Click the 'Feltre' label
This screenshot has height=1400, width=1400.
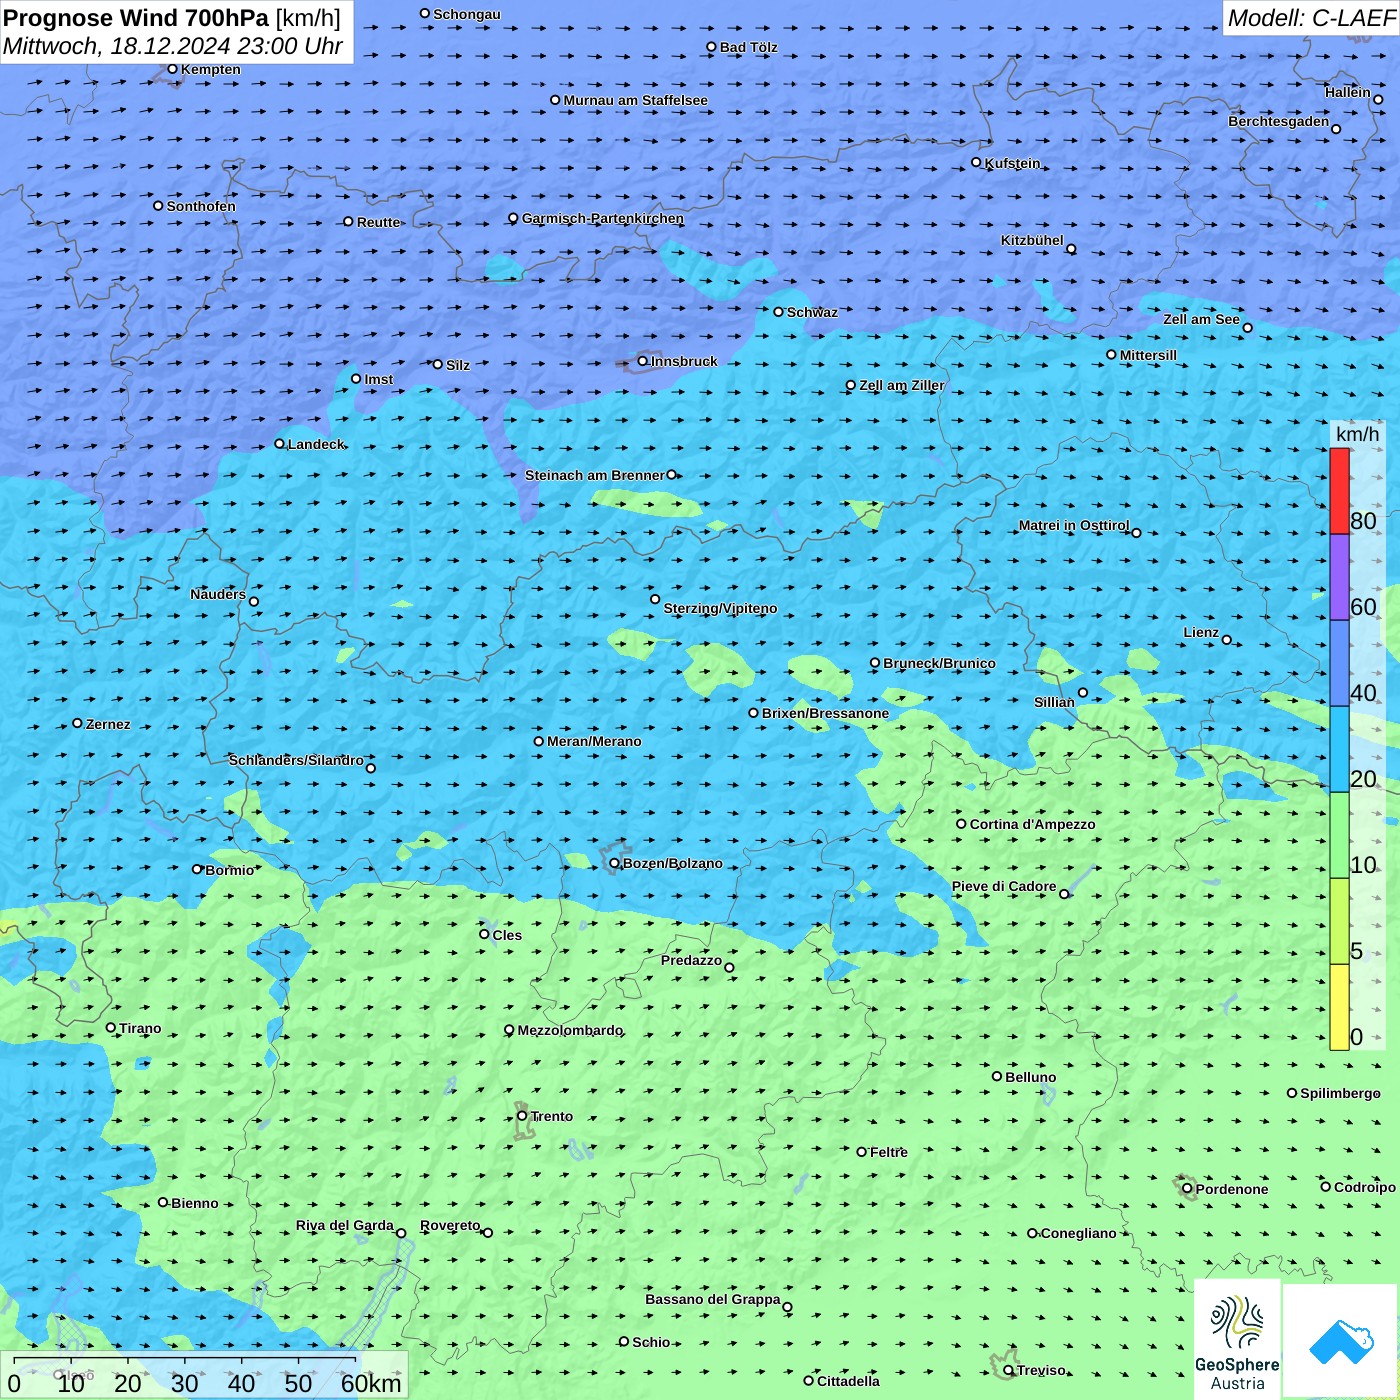pos(889,1152)
